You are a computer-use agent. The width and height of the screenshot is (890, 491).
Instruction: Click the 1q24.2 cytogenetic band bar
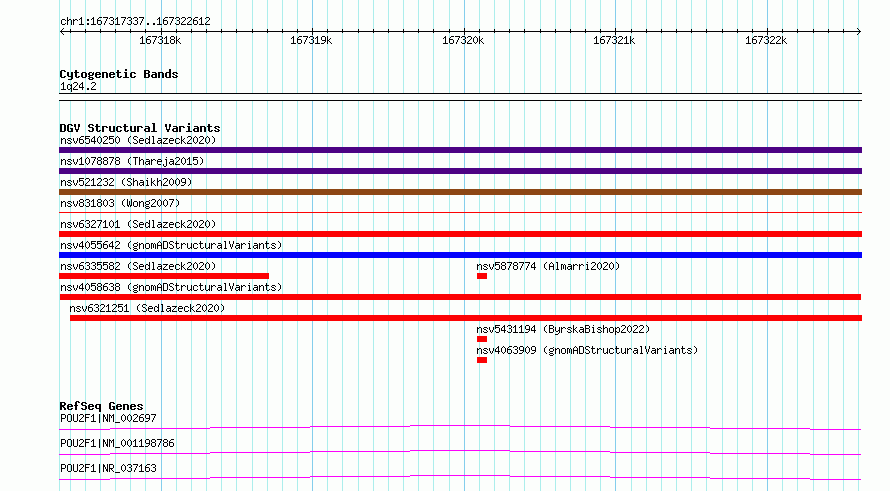pos(460,97)
